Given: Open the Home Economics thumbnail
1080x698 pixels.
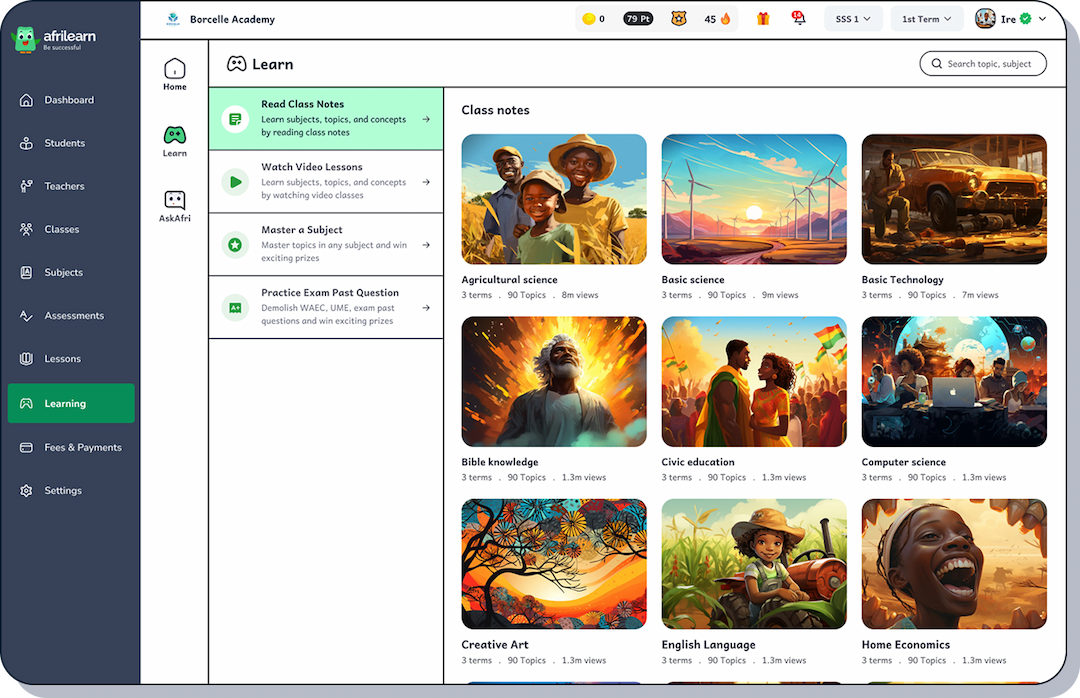Looking at the screenshot, I should point(954,564).
